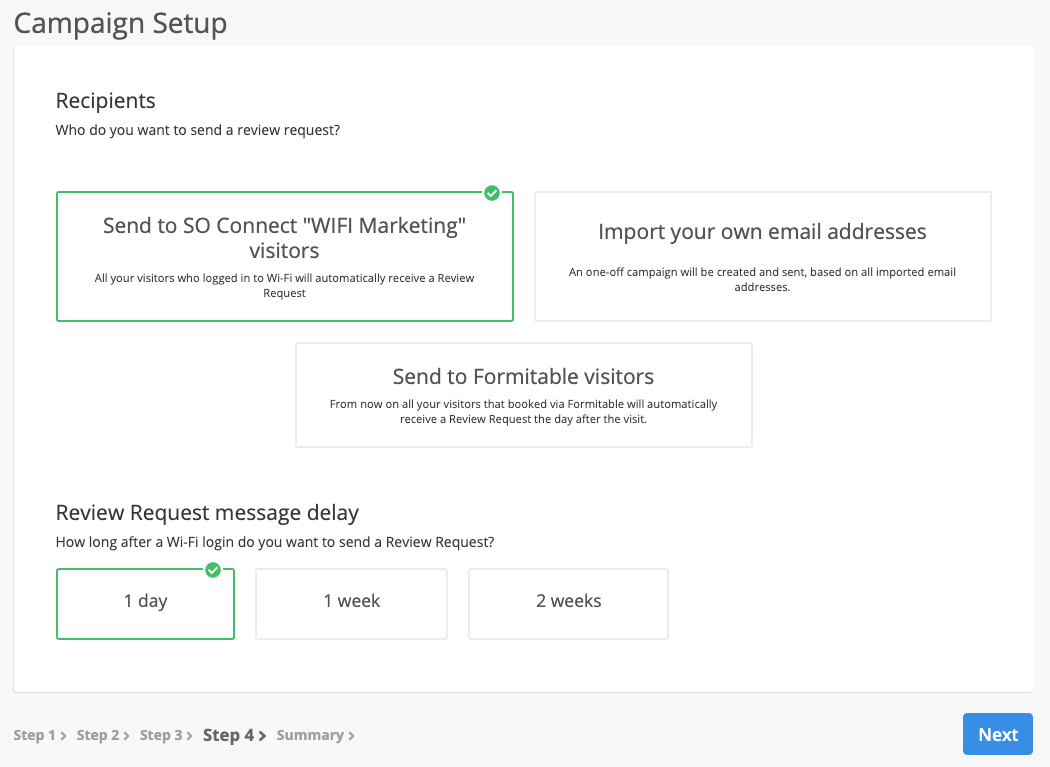Go back to Step 1

tap(34, 735)
